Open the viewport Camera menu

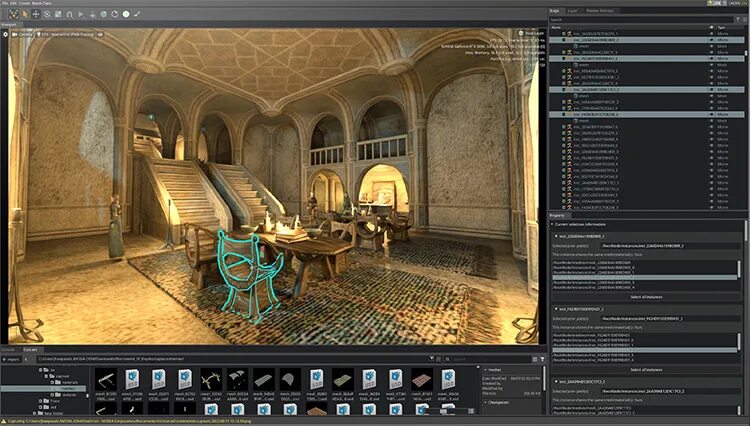pos(22,34)
